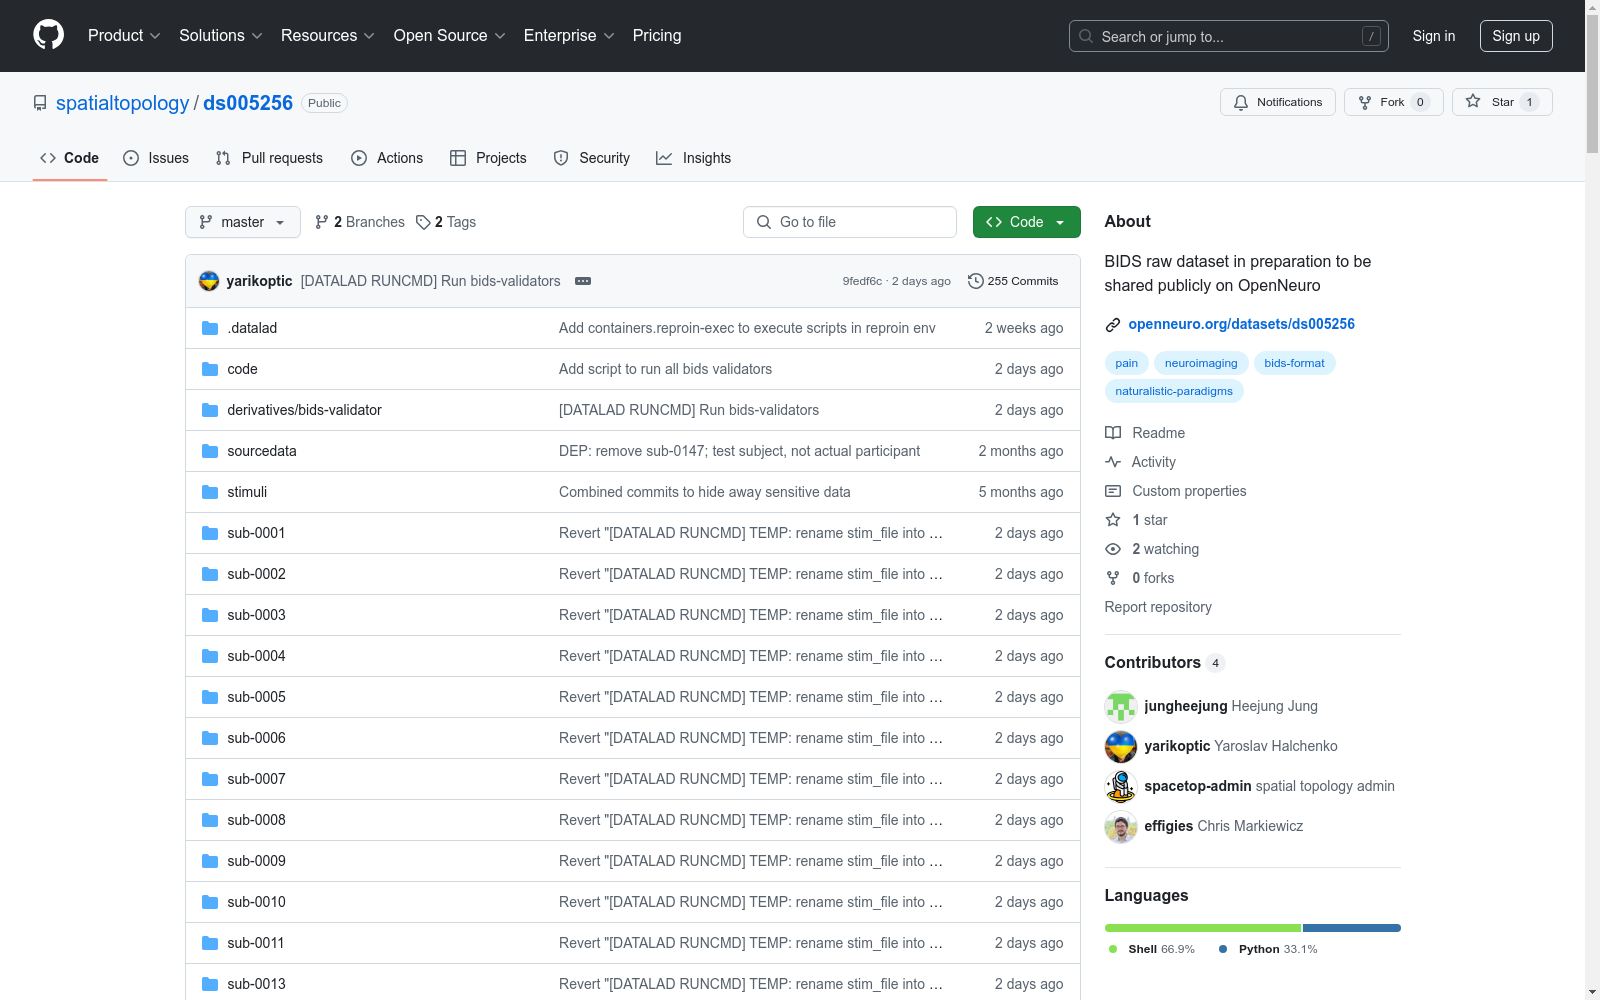1600x1000 pixels.
Task: Click the bids-format topic tag
Action: 1294,363
